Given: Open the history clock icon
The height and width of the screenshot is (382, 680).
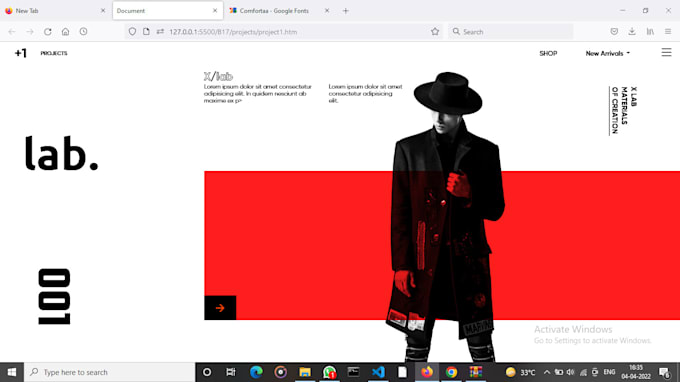Looking at the screenshot, I should click(83, 32).
